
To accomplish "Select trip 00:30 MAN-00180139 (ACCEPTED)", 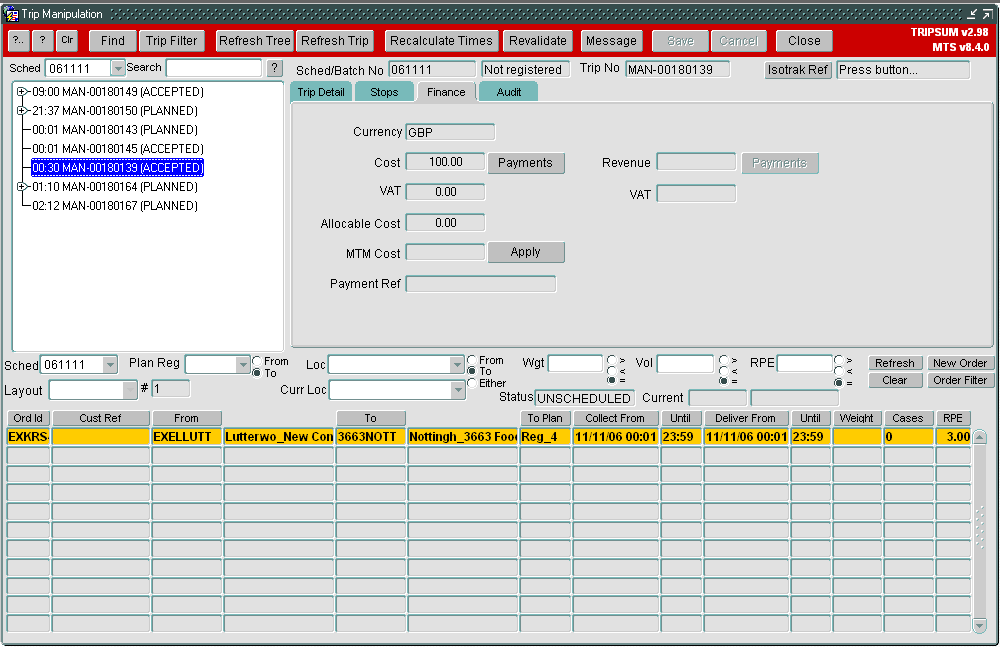I will coord(117,168).
